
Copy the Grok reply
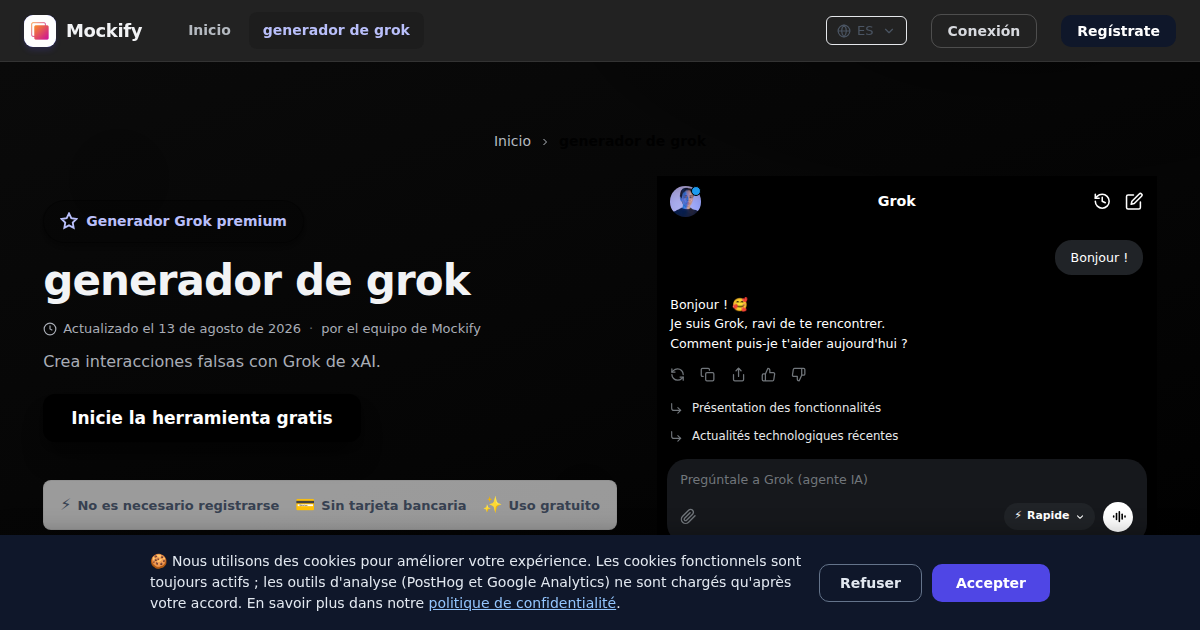[708, 375]
